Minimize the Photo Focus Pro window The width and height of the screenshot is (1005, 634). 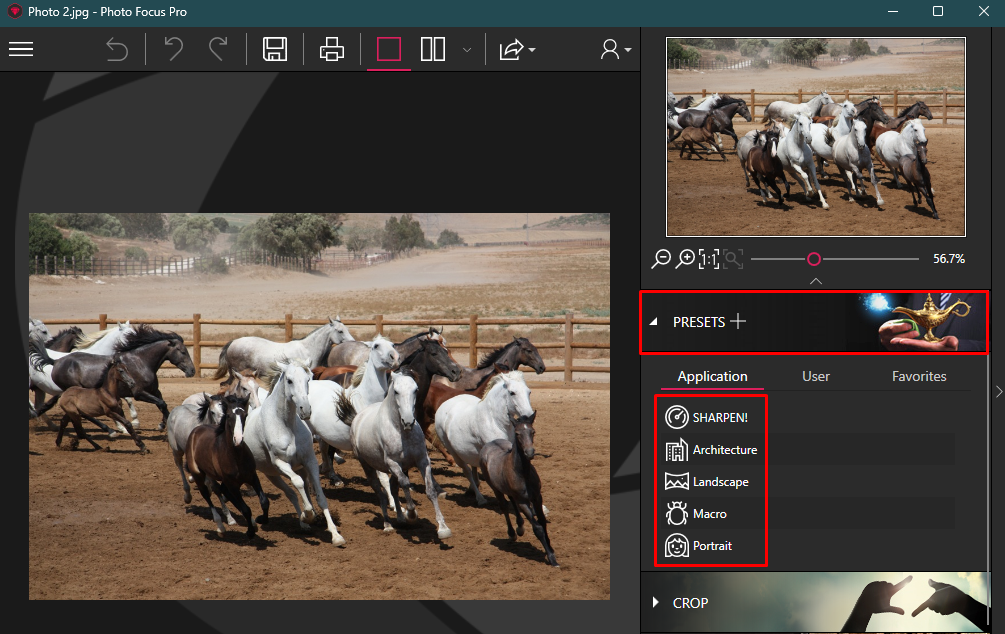892,12
